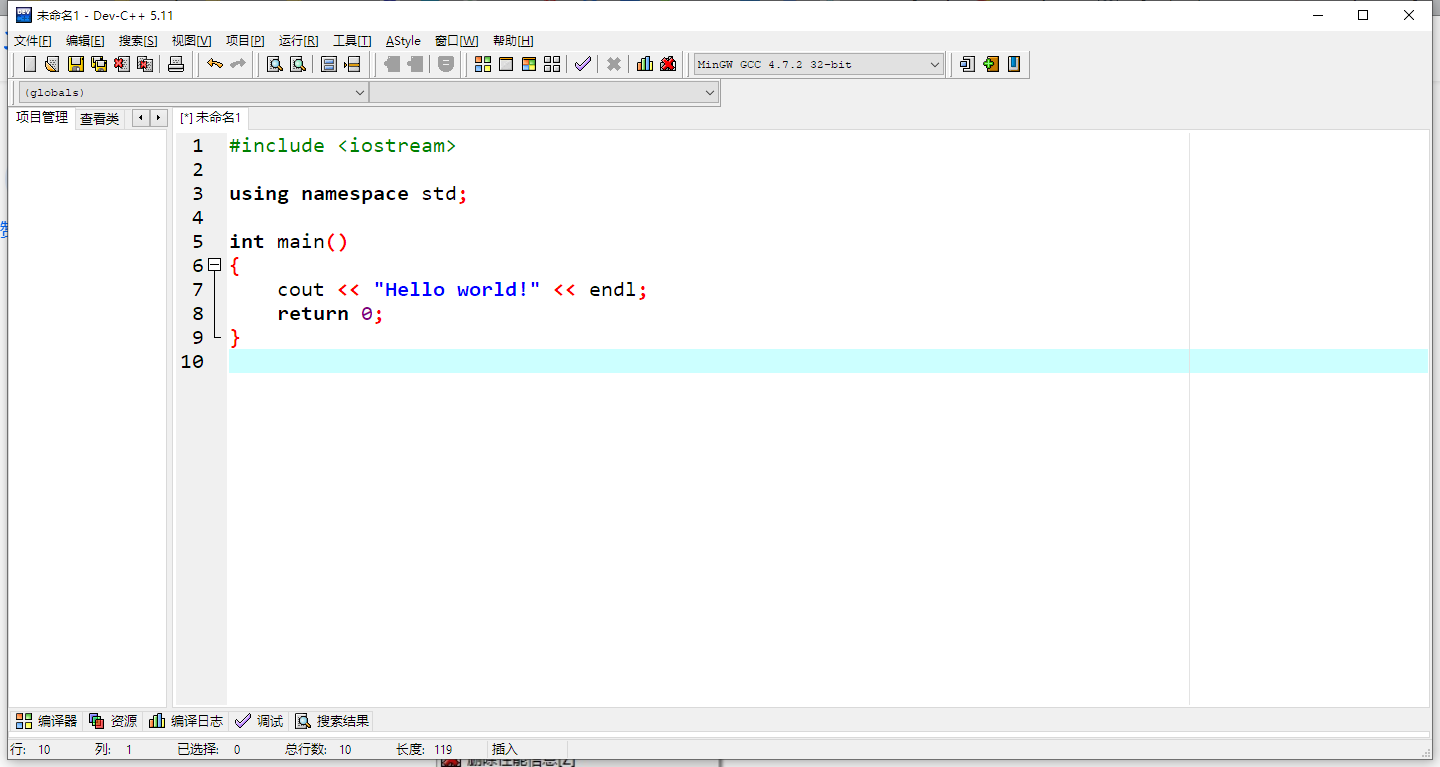Open the 编译器 bottom panel tab

tap(46, 721)
